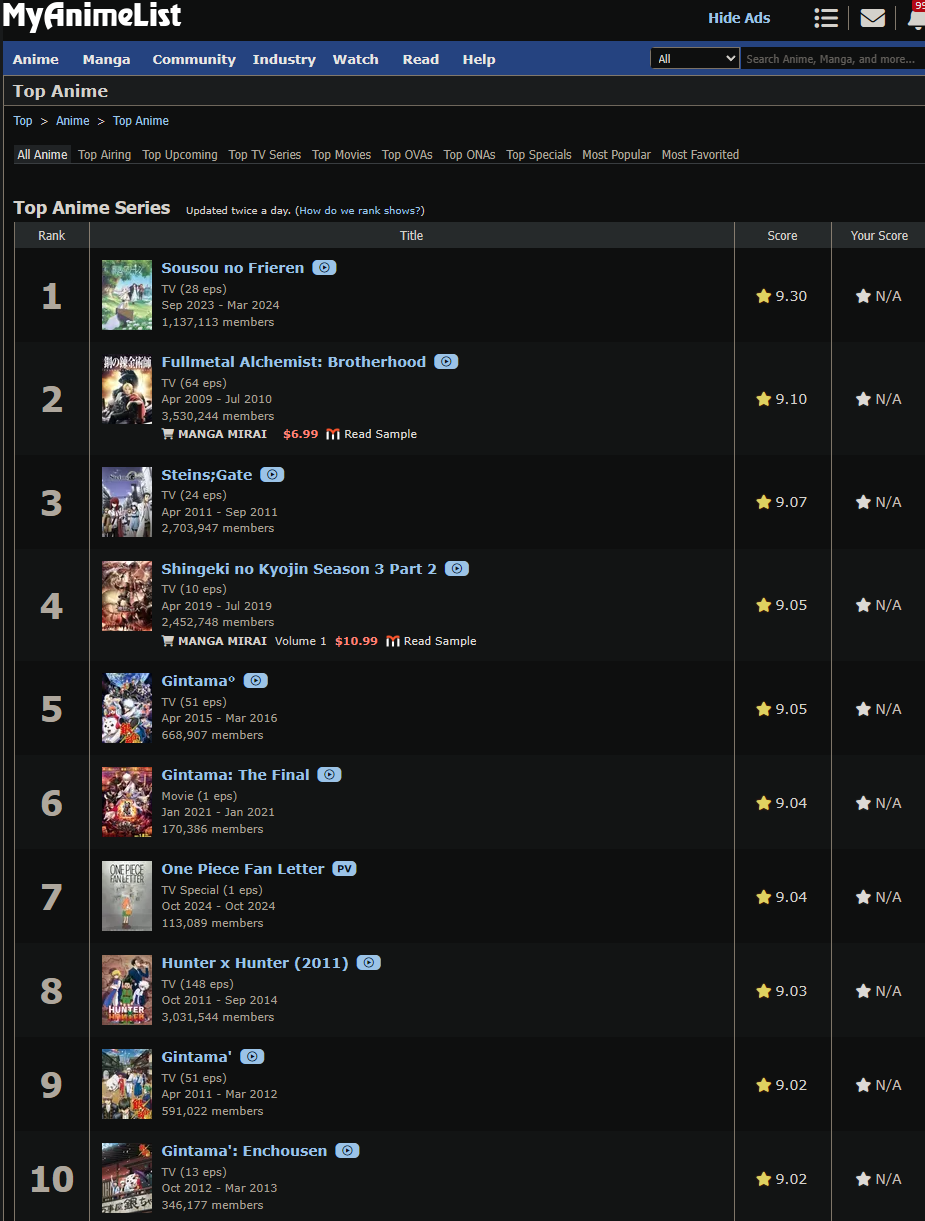Click the Hunter x Hunter (2011) play icon
This screenshot has height=1221, width=925.
[x=369, y=963]
